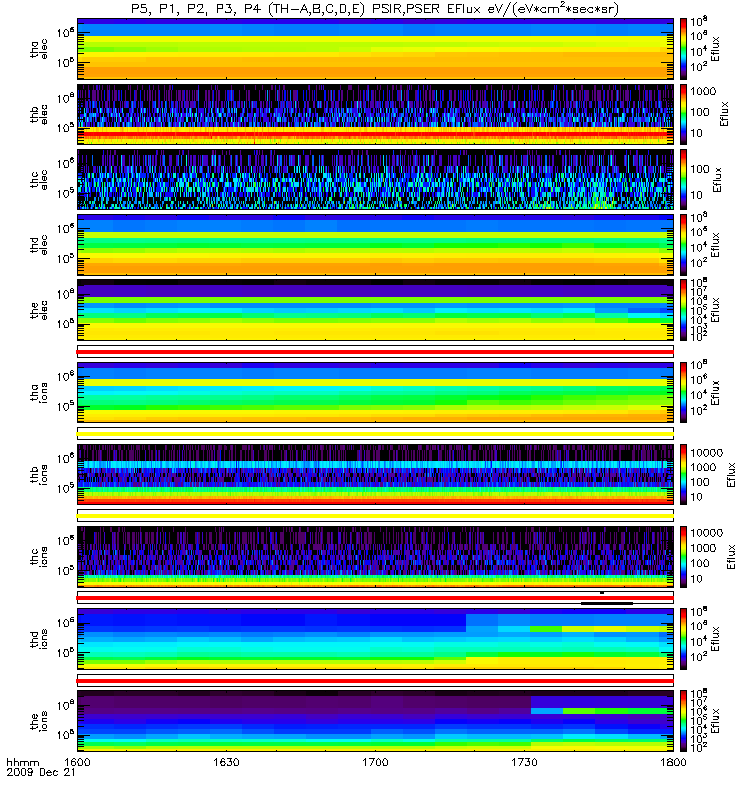Click the thd elec spectrogram panel
The height and width of the screenshot is (800, 750).
[x=376, y=244]
